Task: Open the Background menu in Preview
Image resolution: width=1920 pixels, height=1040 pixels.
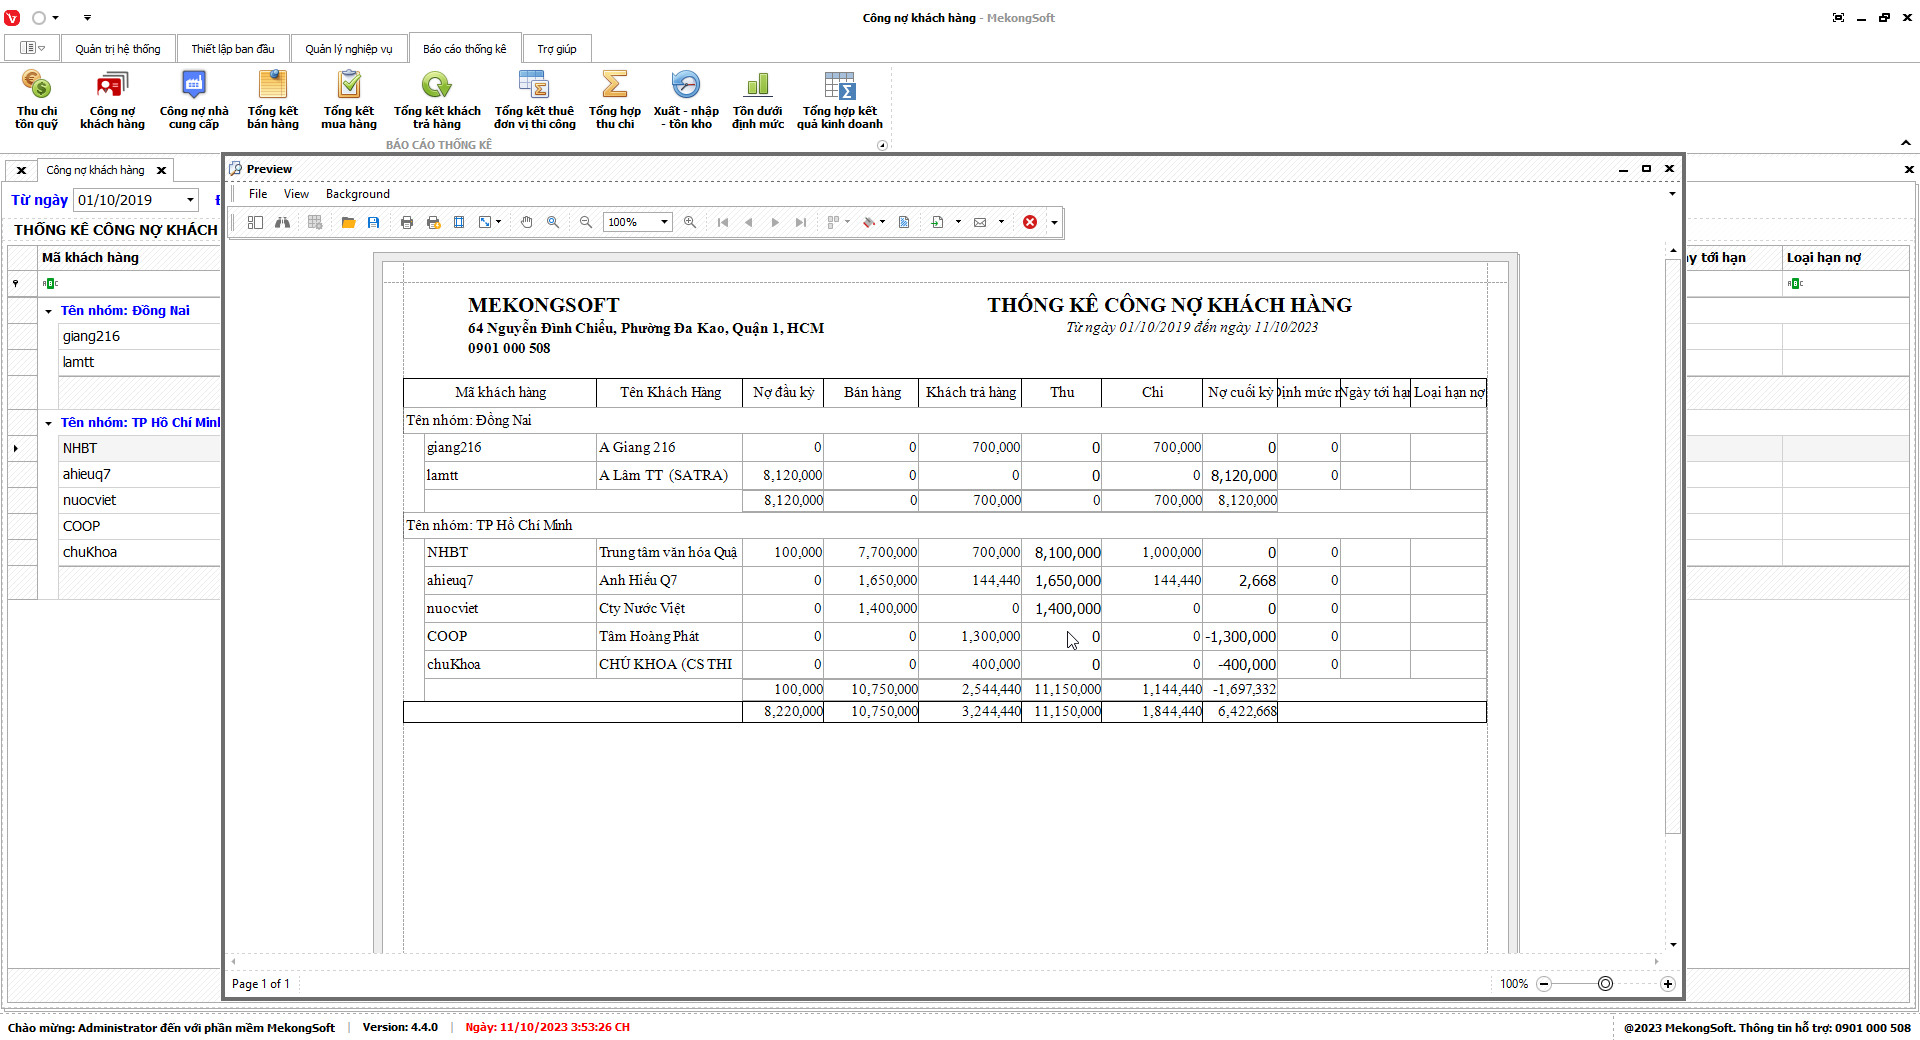Action: 357,194
